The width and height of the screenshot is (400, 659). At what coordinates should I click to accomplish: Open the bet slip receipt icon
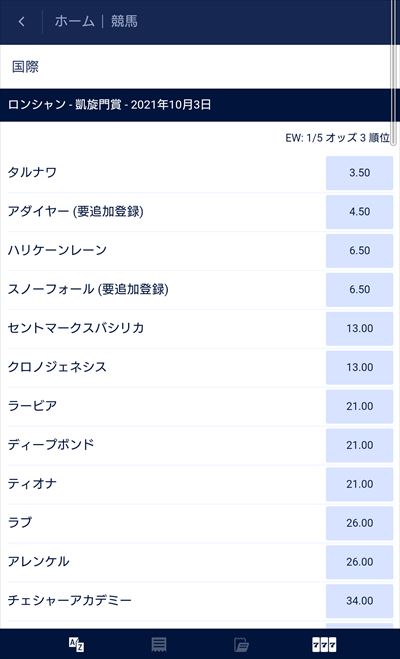[x=159, y=644]
